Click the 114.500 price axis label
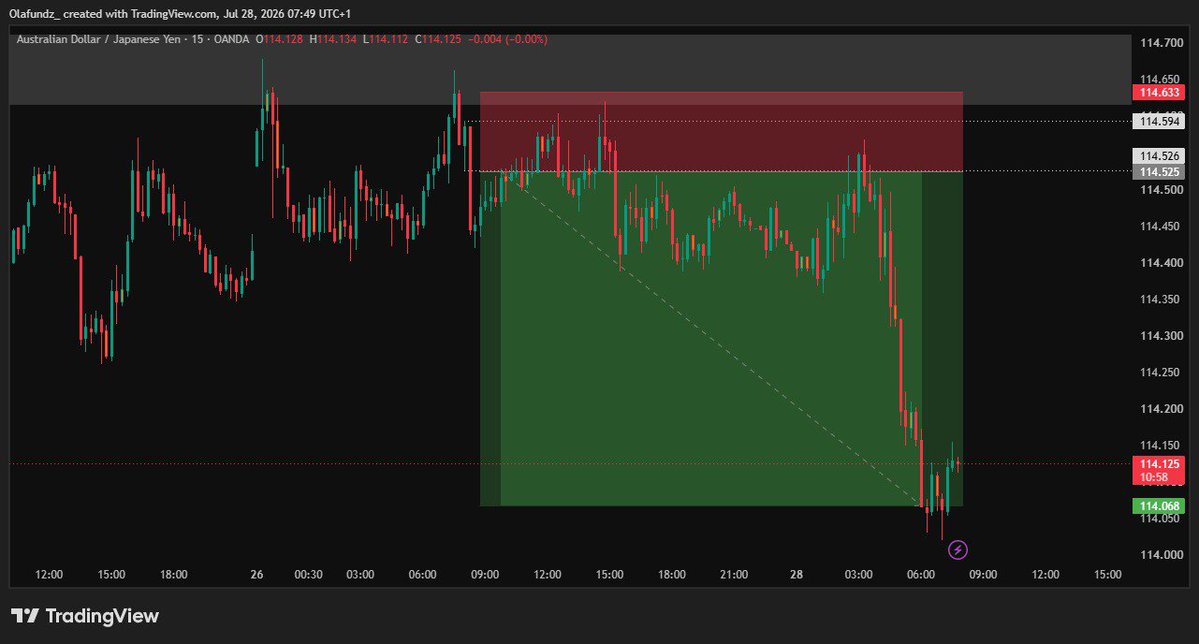The image size is (1199, 644). click(x=1162, y=190)
